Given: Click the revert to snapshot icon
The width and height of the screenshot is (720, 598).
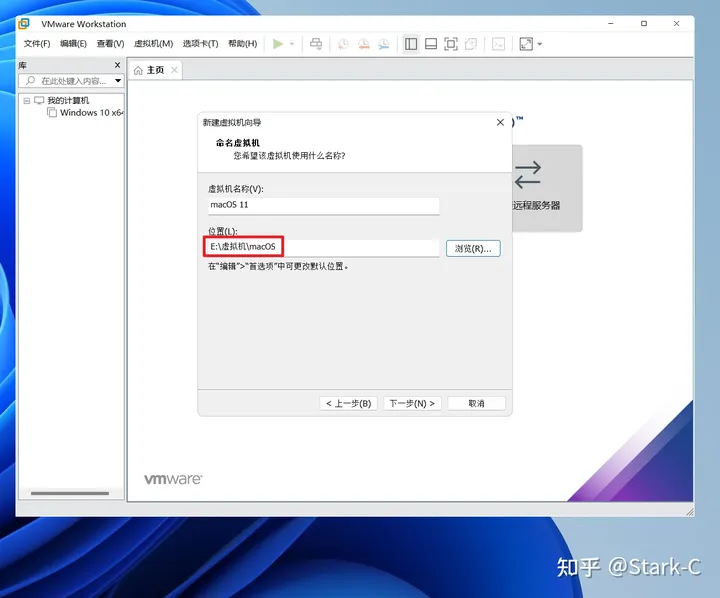Looking at the screenshot, I should click(364, 44).
